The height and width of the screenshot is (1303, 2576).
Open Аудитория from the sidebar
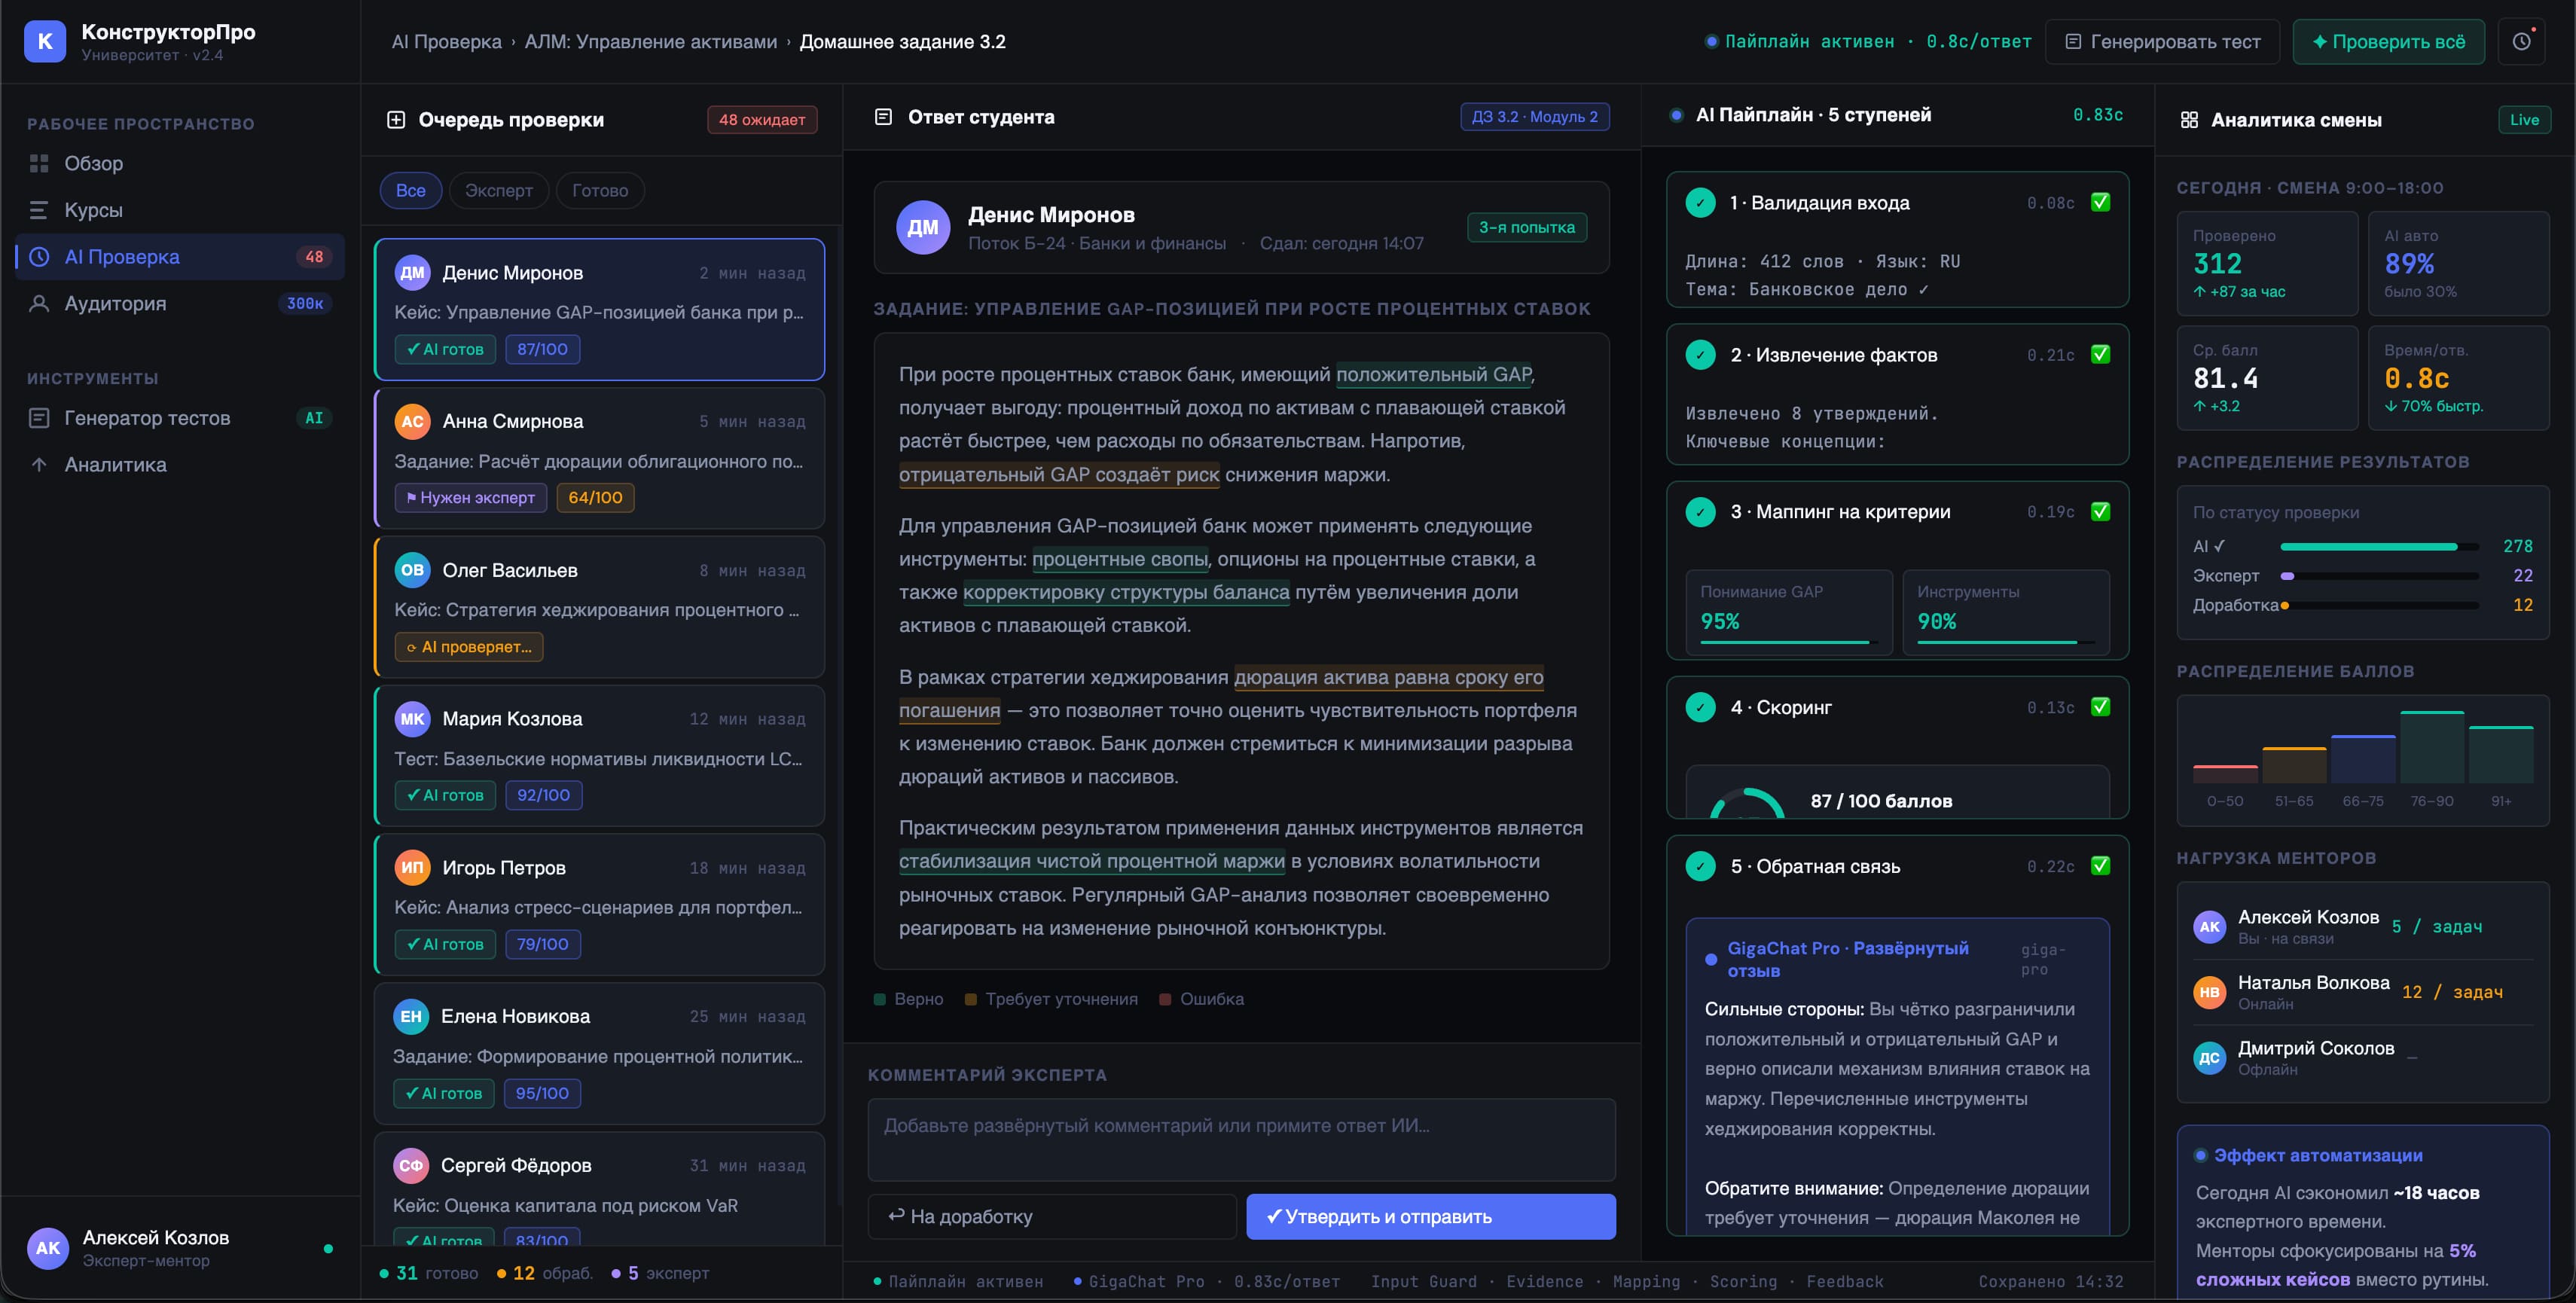click(x=115, y=303)
